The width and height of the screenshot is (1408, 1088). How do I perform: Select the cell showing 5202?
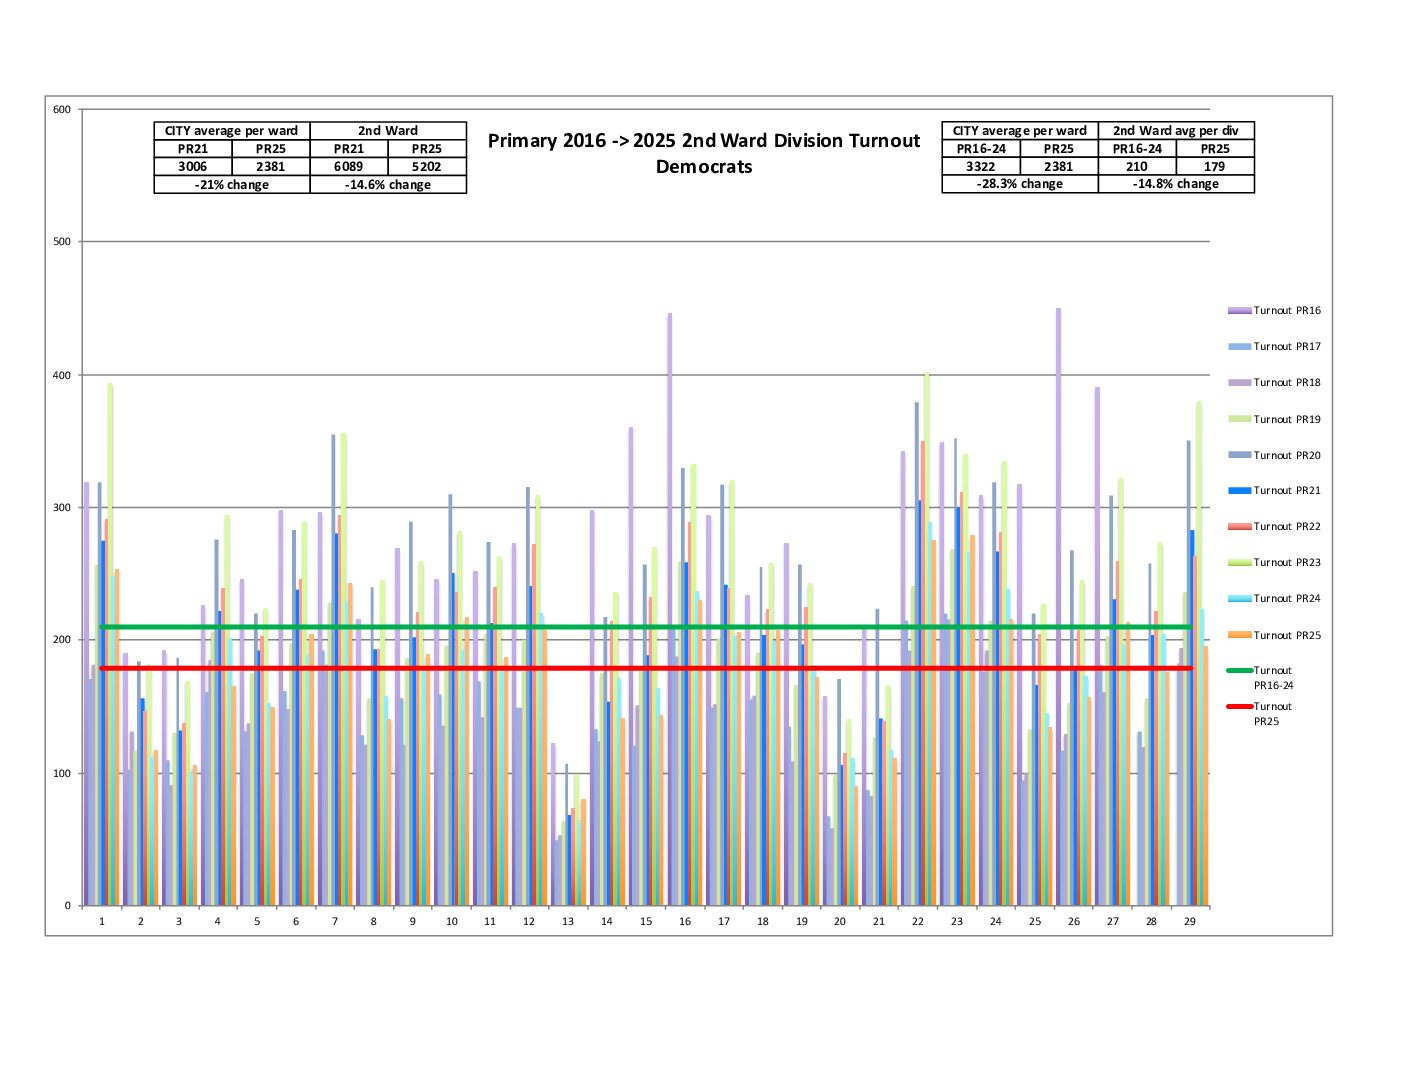point(427,167)
